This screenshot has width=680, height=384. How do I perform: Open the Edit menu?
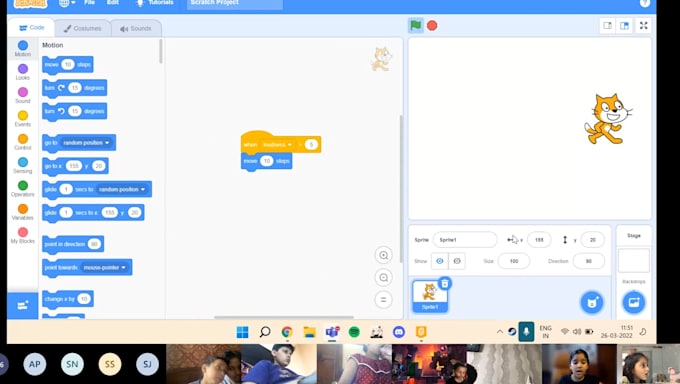point(113,3)
